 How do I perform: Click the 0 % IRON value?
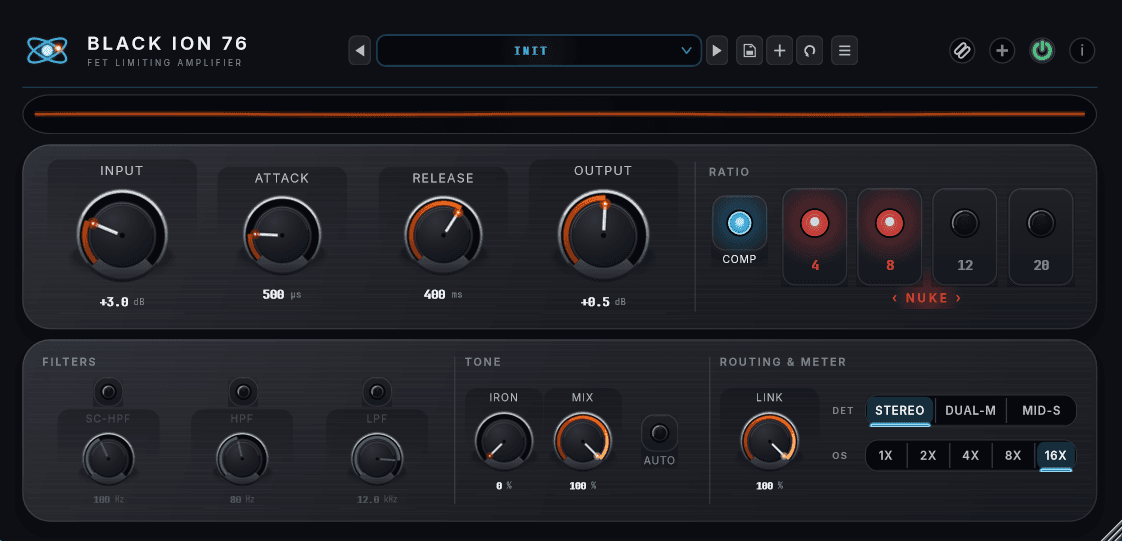[504, 486]
